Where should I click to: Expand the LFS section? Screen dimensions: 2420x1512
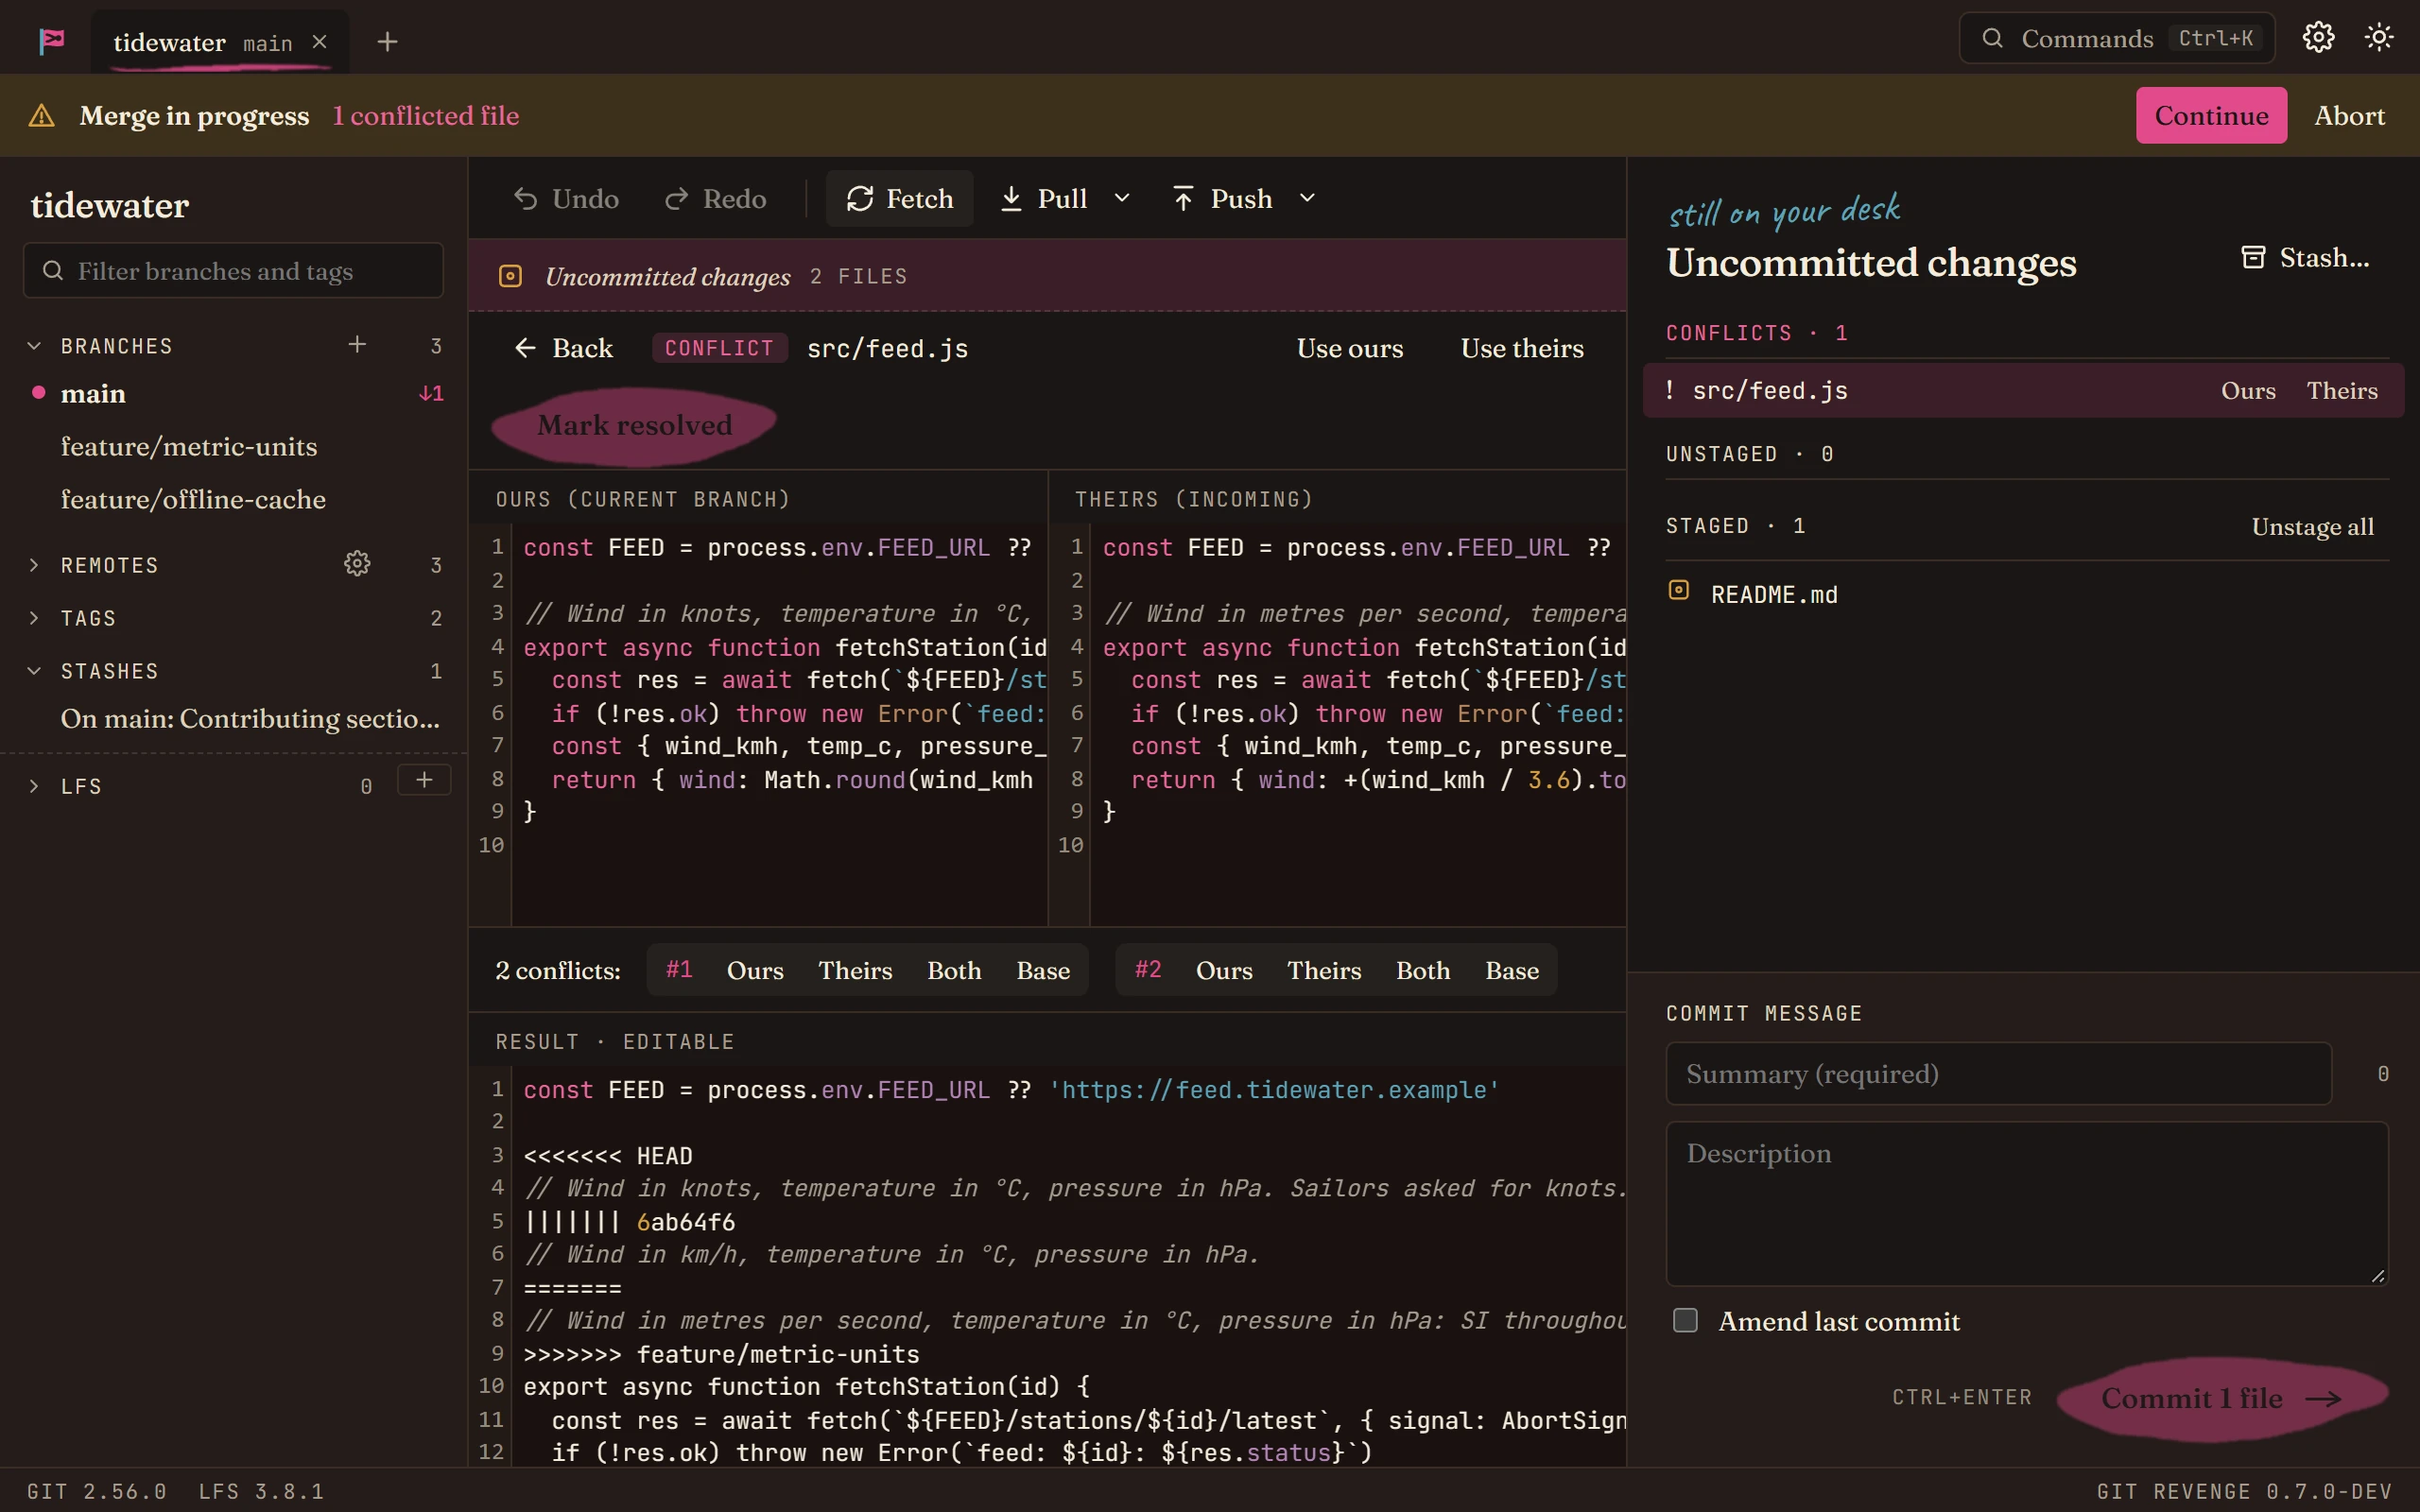34,787
